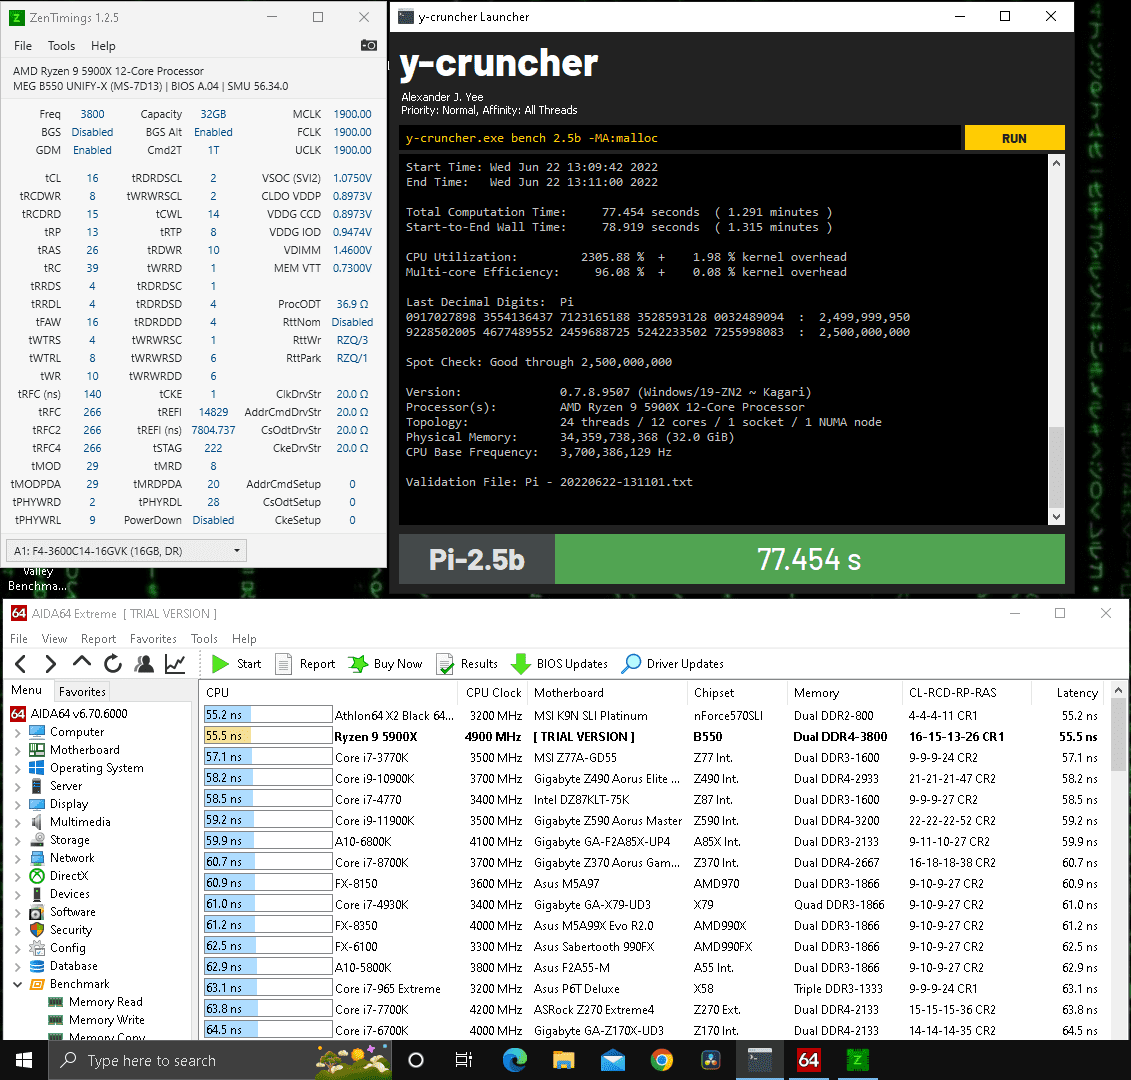This screenshot has width=1131, height=1080.
Task: Expand the Display tree node
Action: pyautogui.click(x=17, y=804)
